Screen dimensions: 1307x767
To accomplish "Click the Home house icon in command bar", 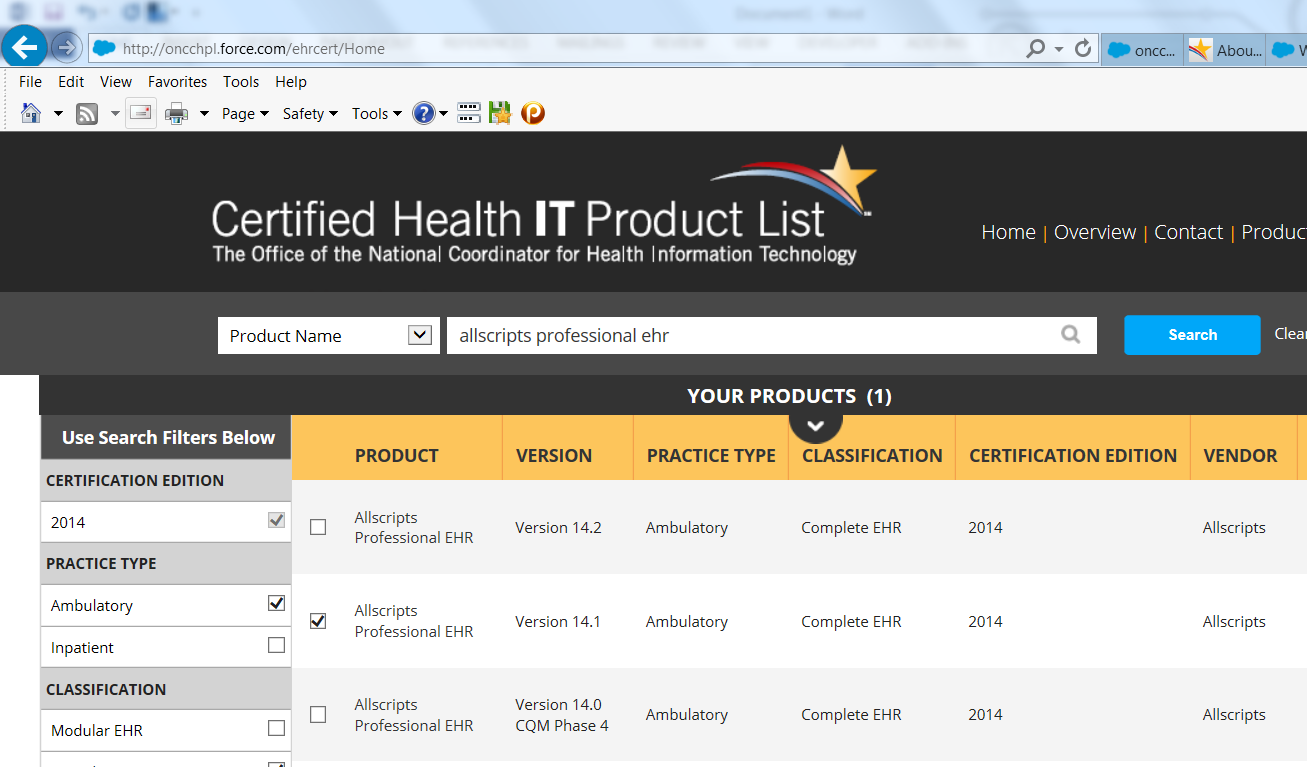I will (x=31, y=113).
